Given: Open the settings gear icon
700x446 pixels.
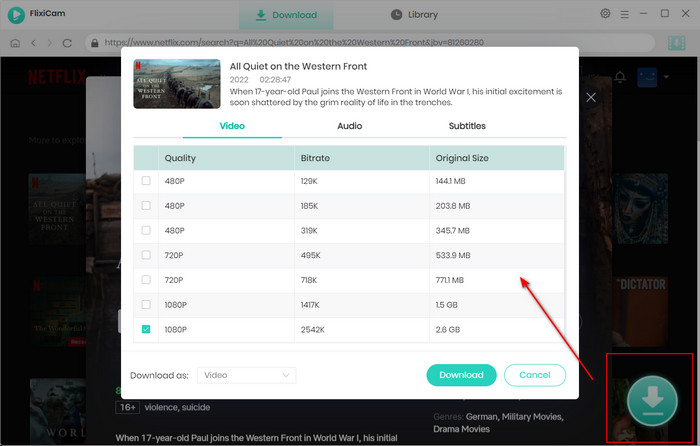Looking at the screenshot, I should [605, 13].
